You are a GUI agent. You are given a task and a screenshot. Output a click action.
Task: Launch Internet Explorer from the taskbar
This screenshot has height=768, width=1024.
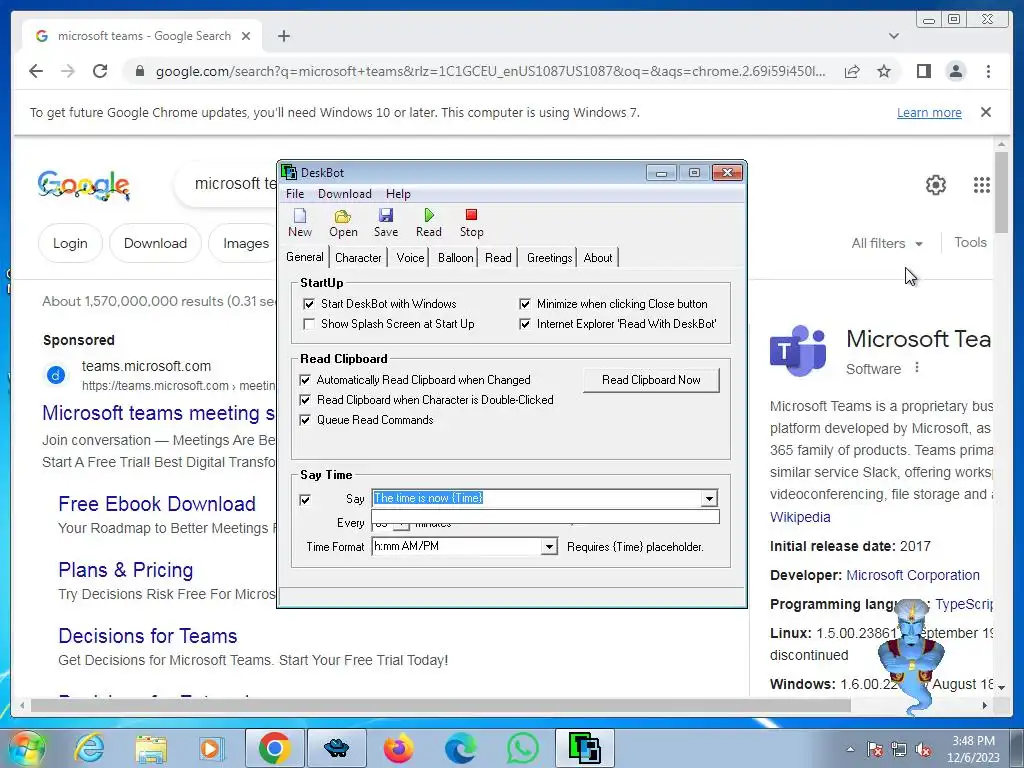[x=90, y=748]
